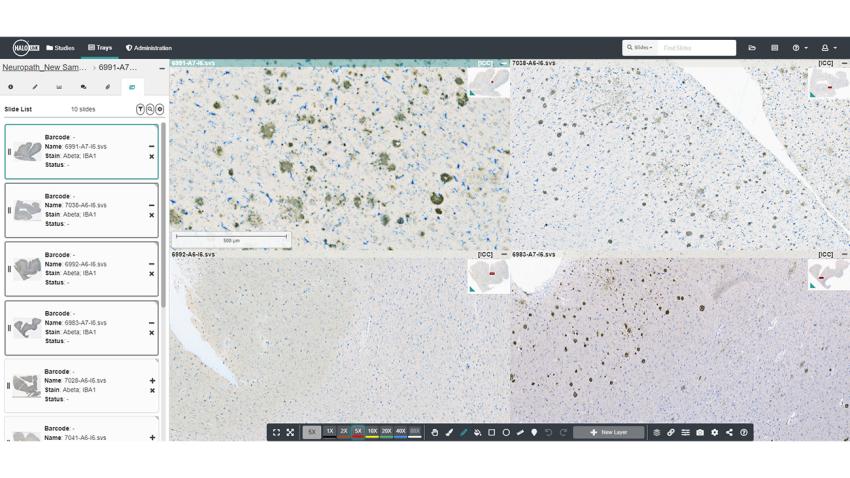
Task: Select the pan hand tool
Action: tap(435, 433)
